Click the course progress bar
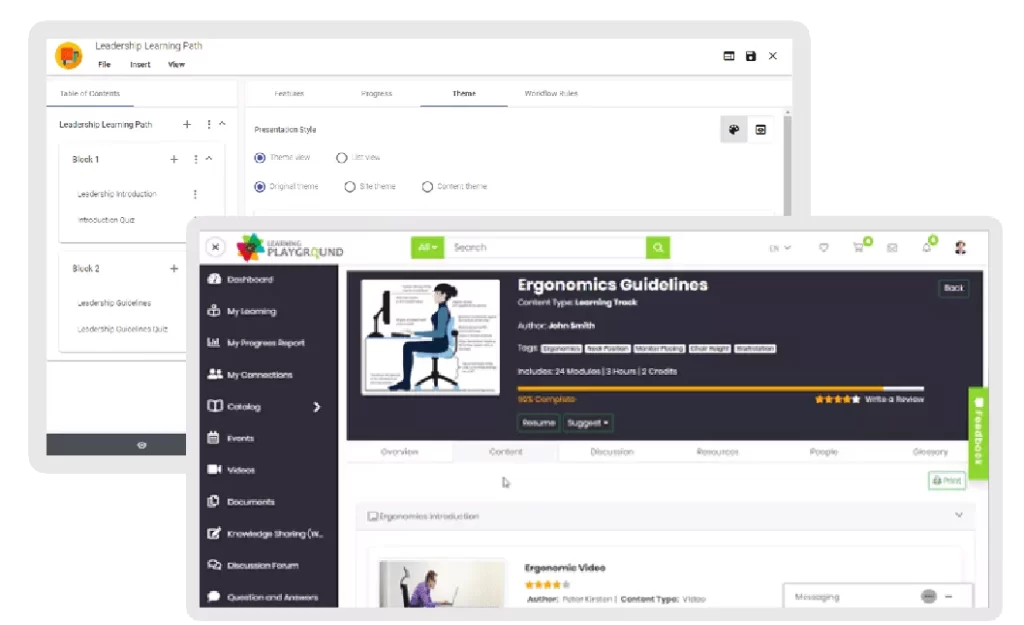 [x=720, y=389]
